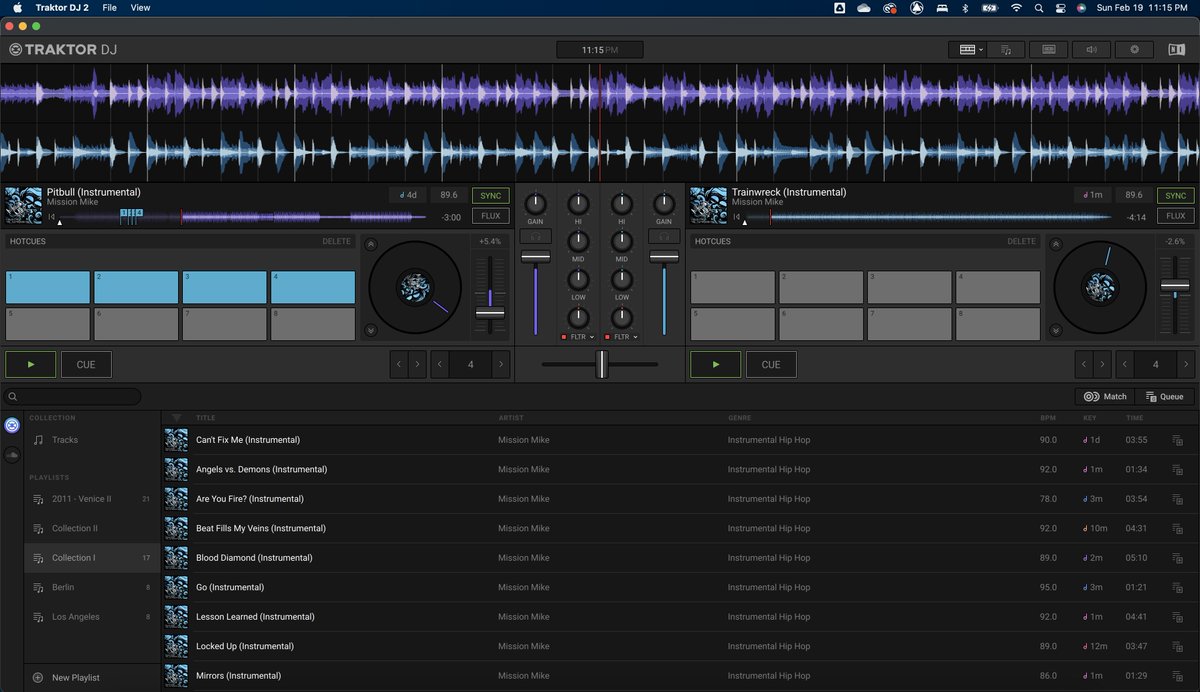Expand right deck panel up chevron
This screenshot has height=692, width=1200.
pos(1056,244)
